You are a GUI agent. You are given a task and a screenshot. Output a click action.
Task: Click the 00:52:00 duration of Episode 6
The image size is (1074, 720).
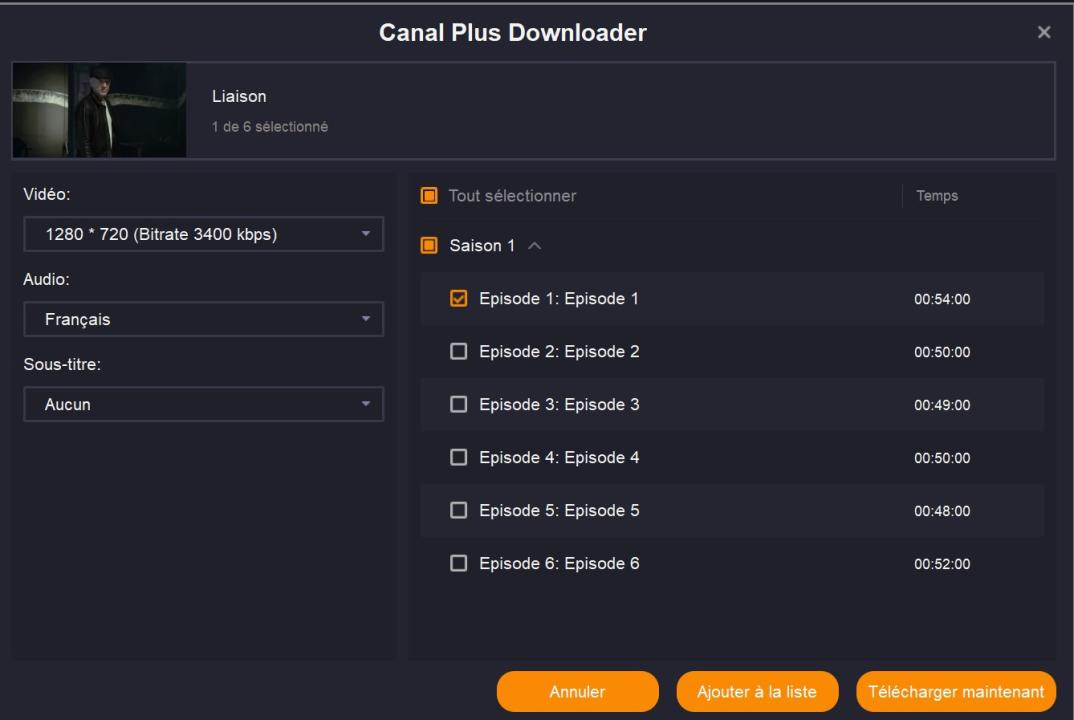(942, 564)
